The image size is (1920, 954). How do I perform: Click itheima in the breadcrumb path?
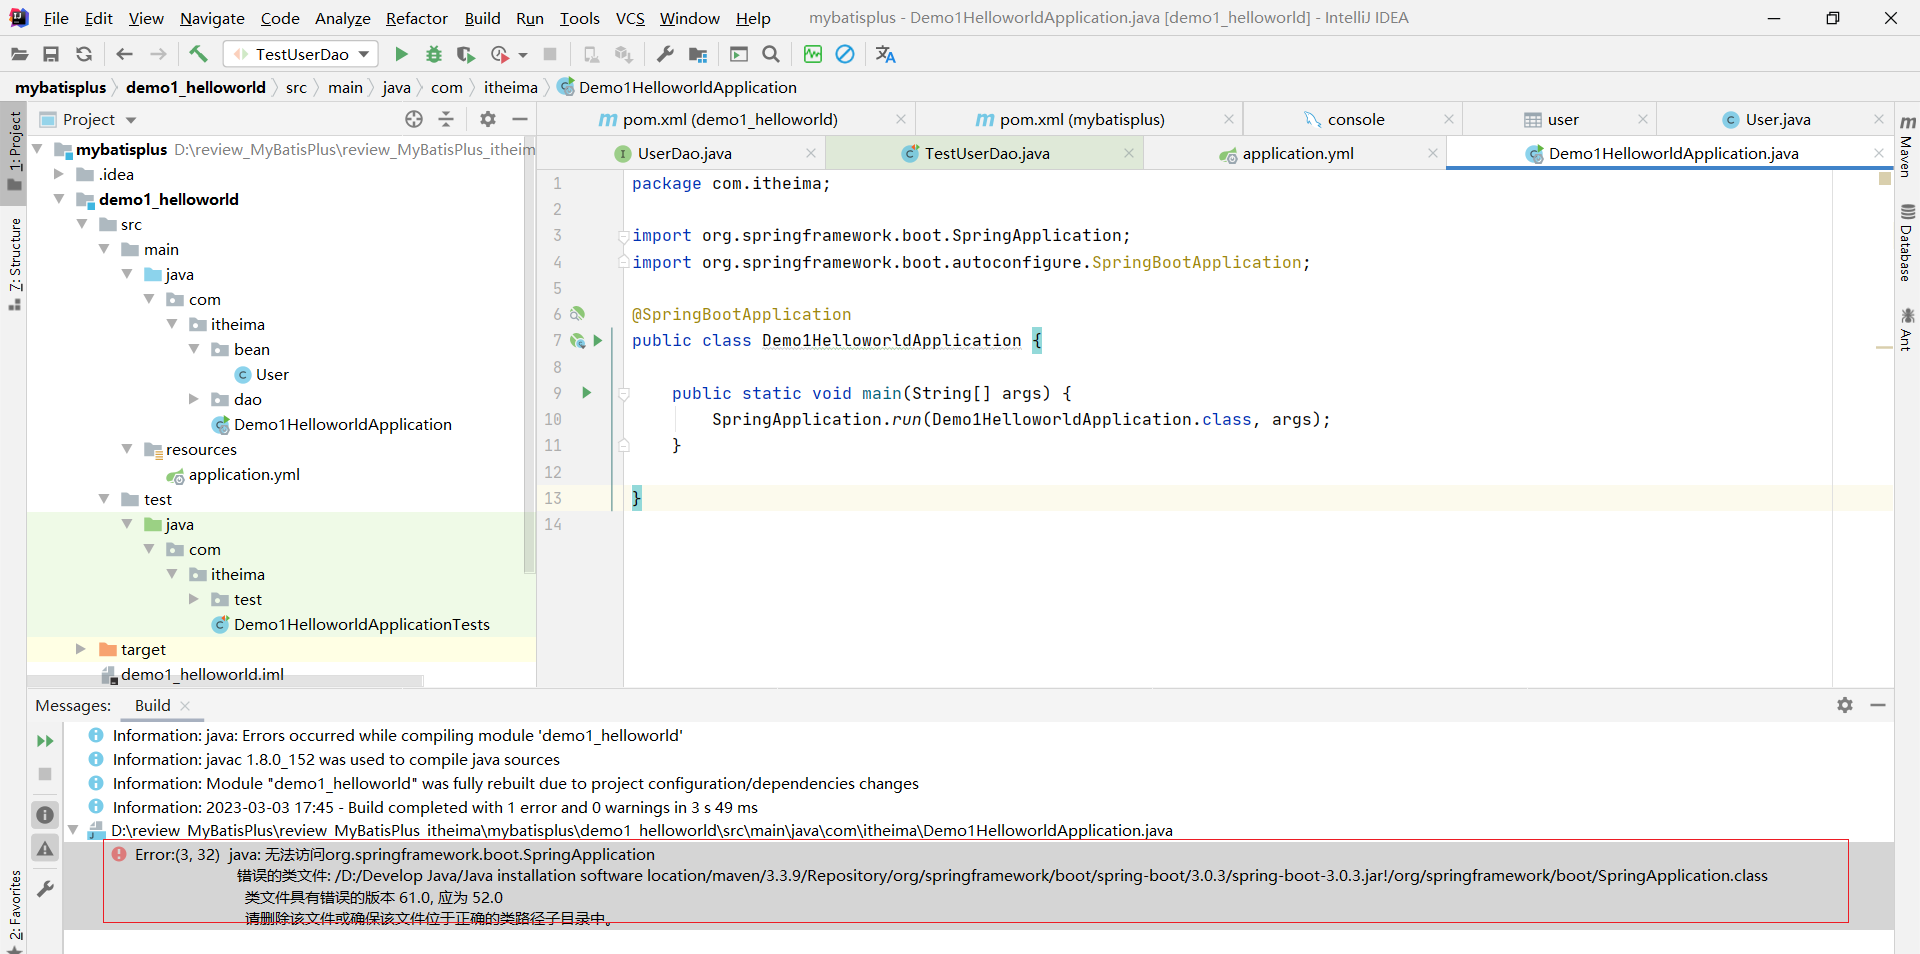pyautogui.click(x=510, y=88)
